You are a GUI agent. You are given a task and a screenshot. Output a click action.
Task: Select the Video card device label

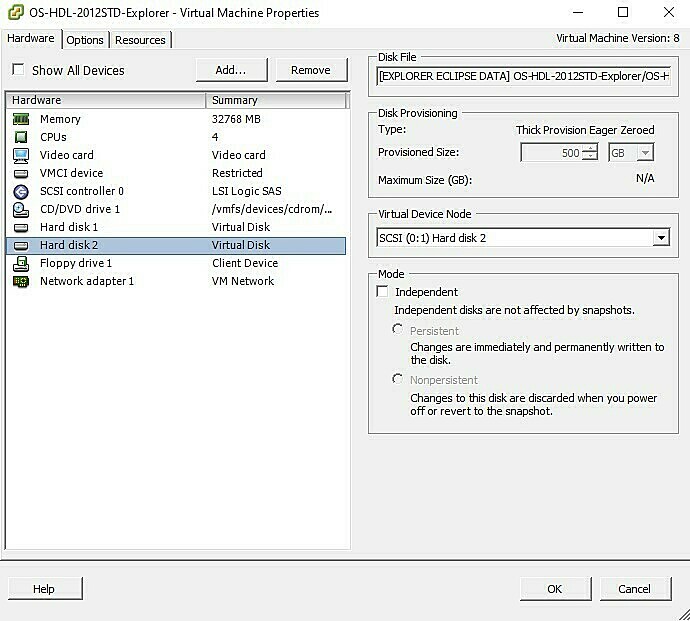pos(66,155)
